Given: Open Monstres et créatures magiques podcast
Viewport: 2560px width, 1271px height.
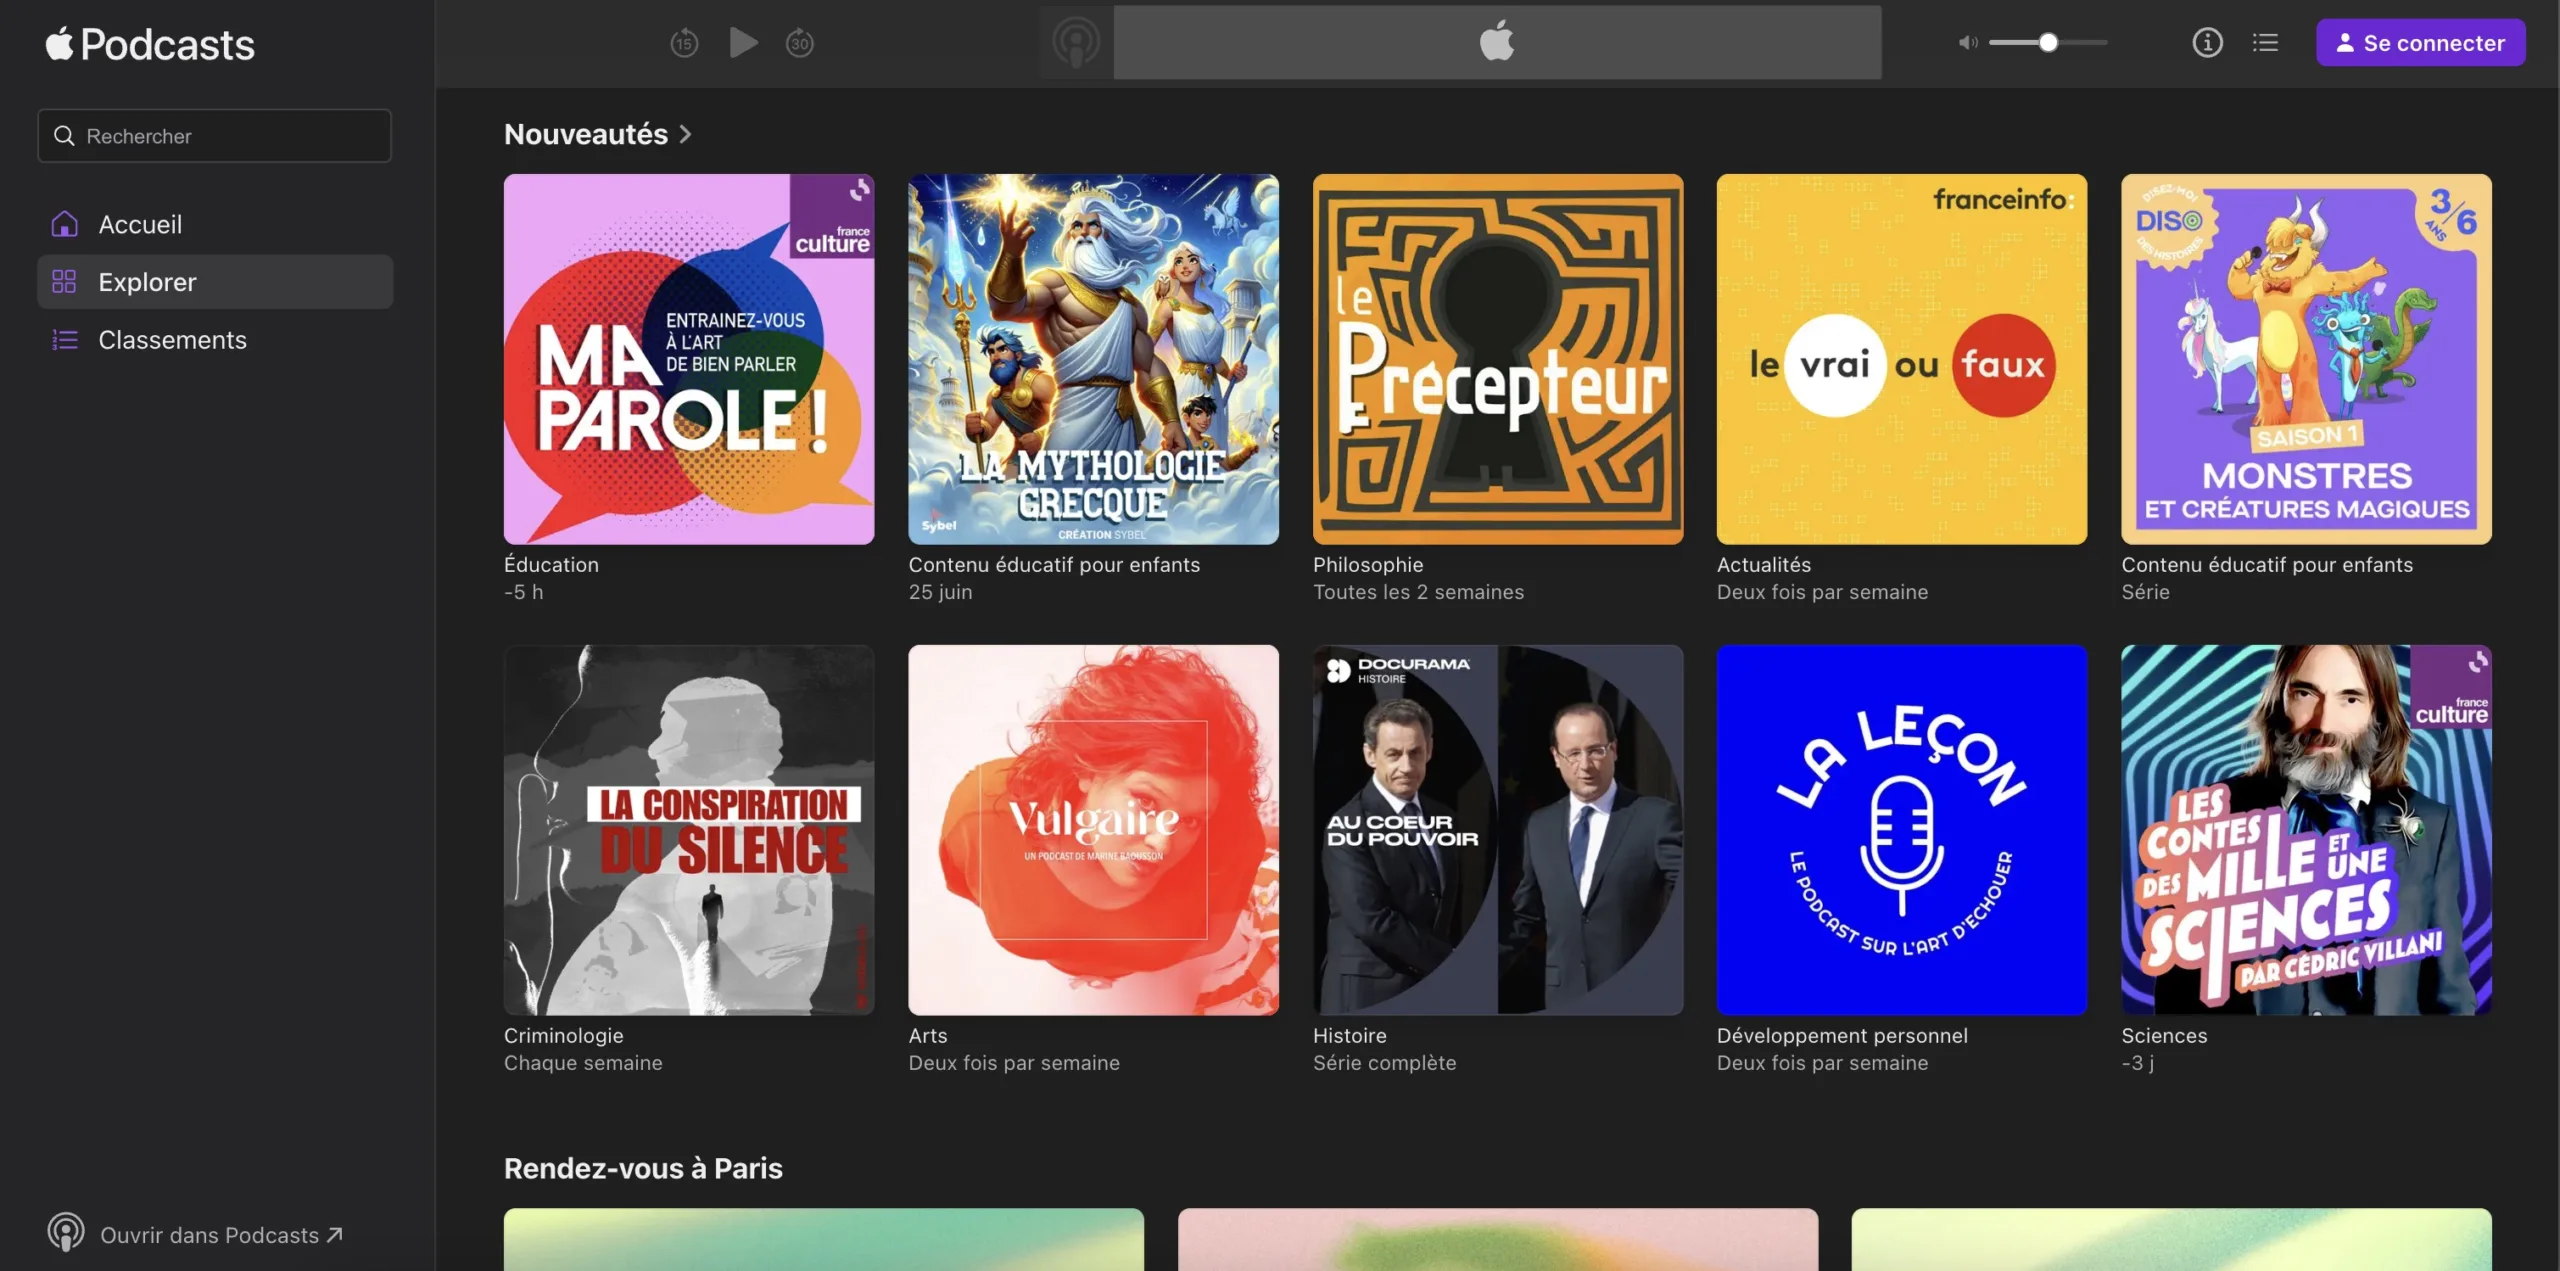Looking at the screenshot, I should point(2306,360).
